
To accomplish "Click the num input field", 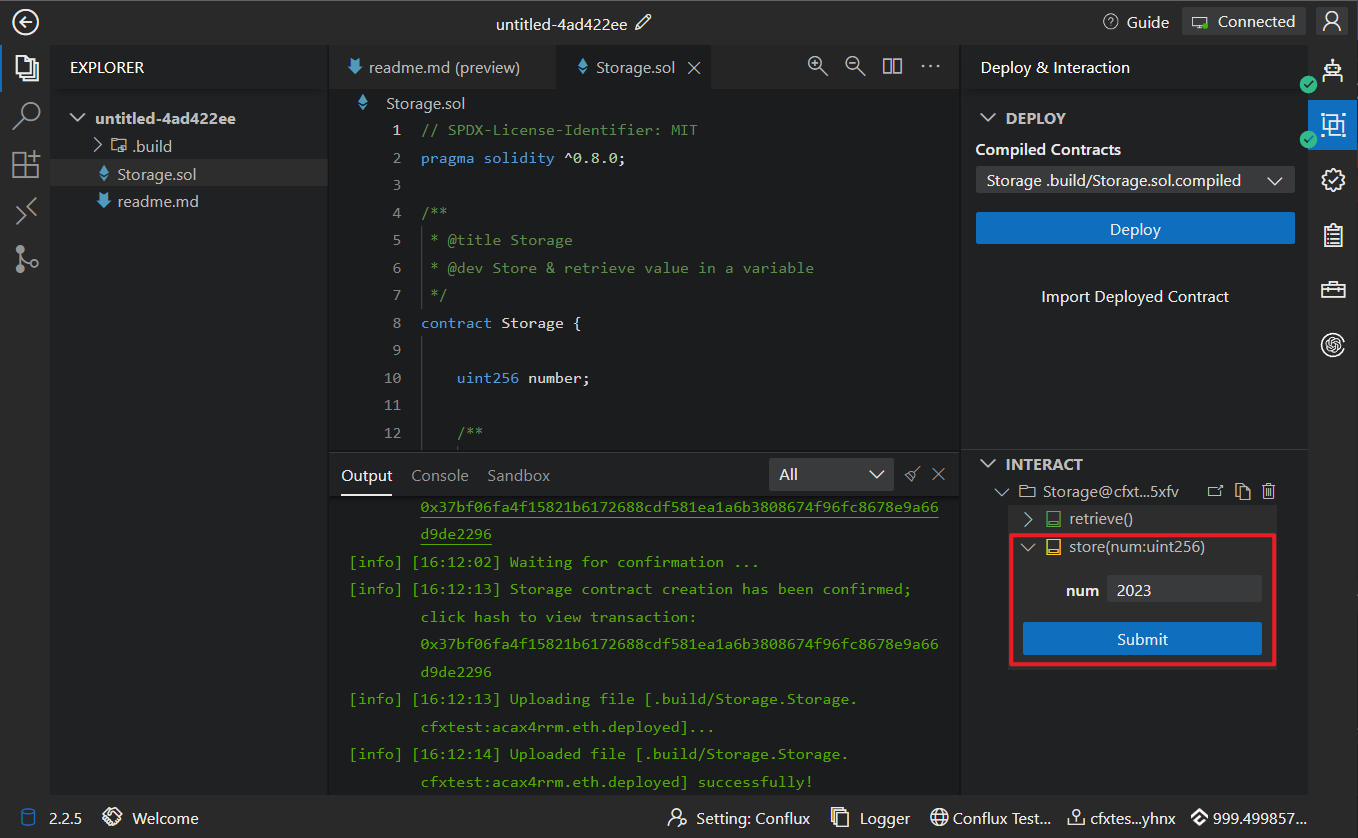I will click(x=1184, y=590).
